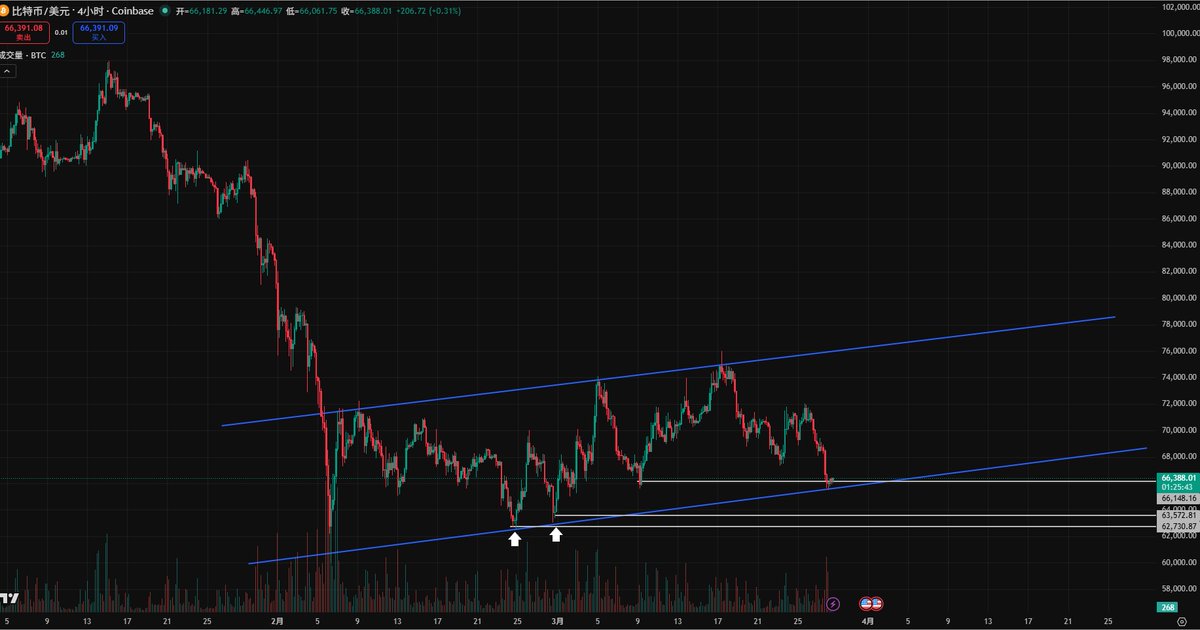
Task: Click the 102,000.00 price axis label
Action: [x=1179, y=7]
